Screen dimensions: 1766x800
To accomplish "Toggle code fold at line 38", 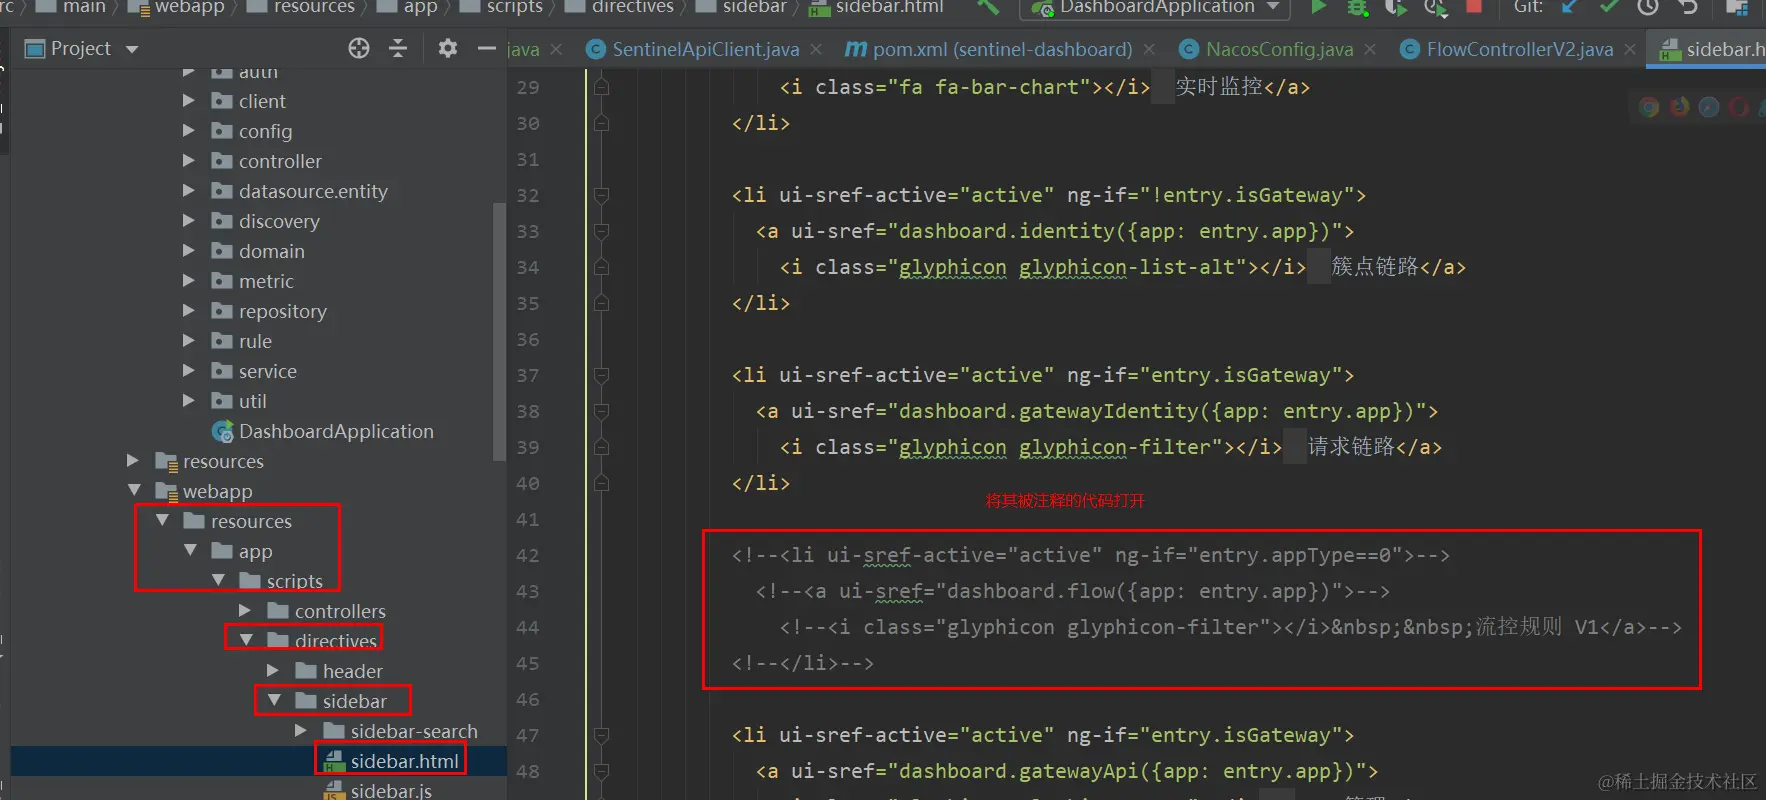I will (x=601, y=411).
